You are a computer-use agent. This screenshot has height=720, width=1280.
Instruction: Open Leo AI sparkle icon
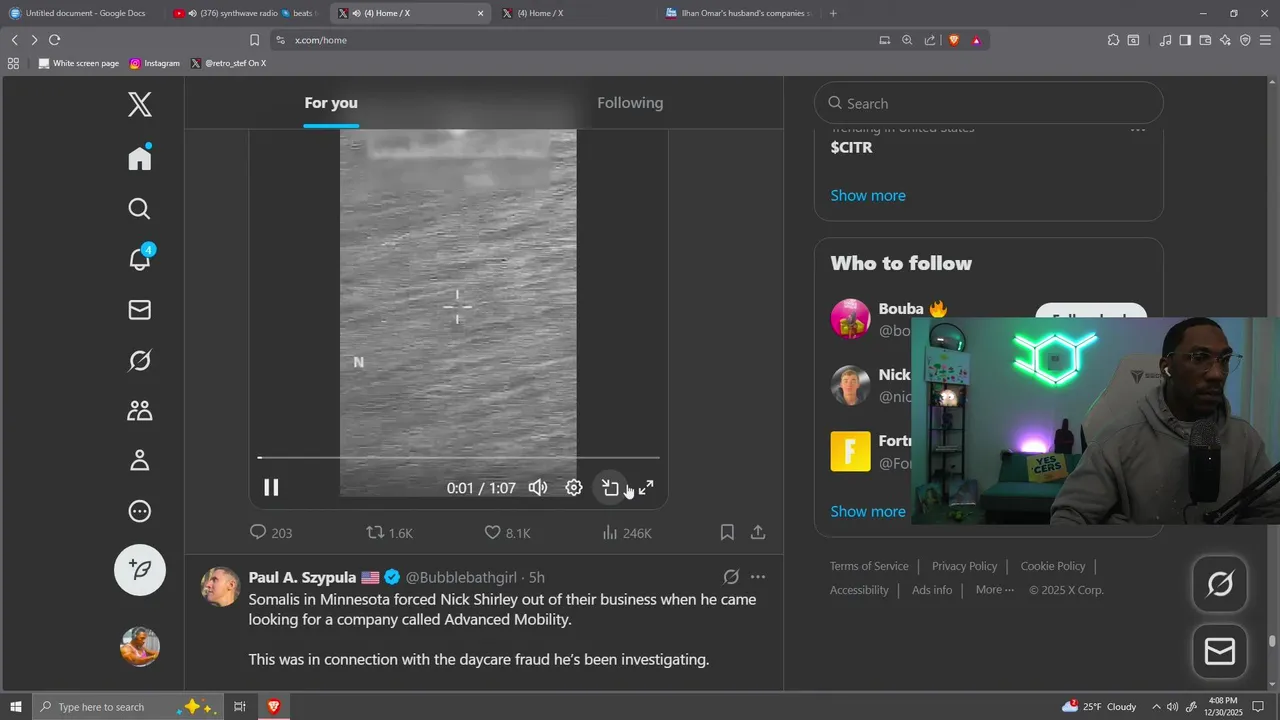tap(1225, 40)
